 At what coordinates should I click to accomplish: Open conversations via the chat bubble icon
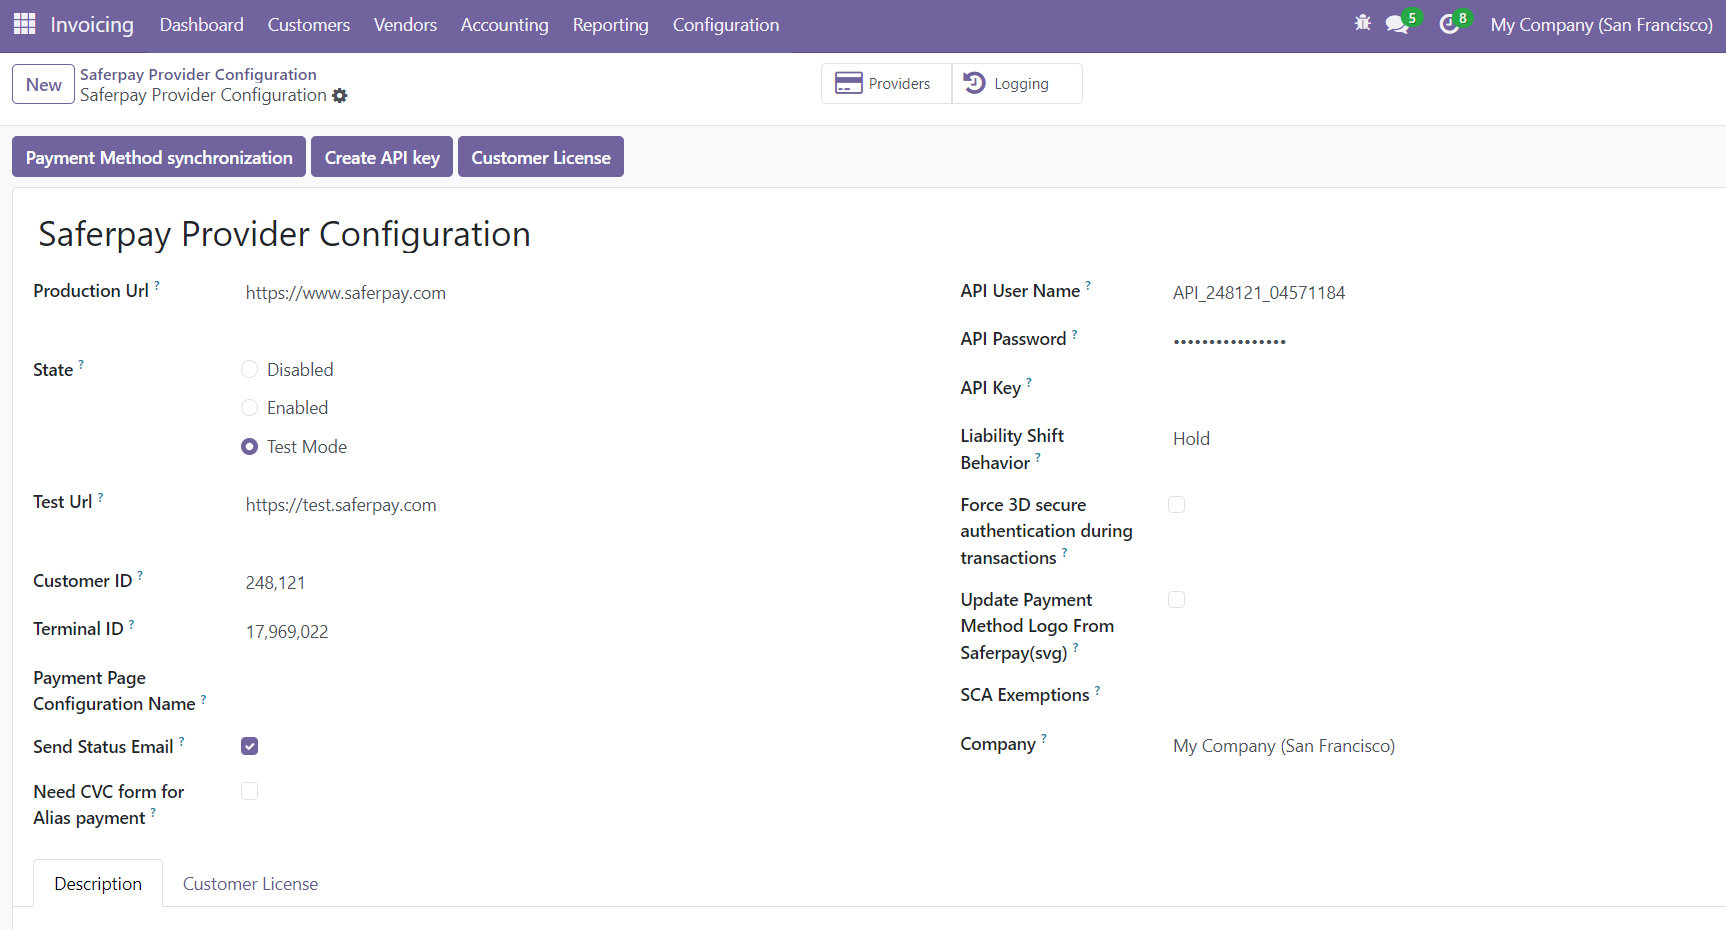coord(1395,22)
